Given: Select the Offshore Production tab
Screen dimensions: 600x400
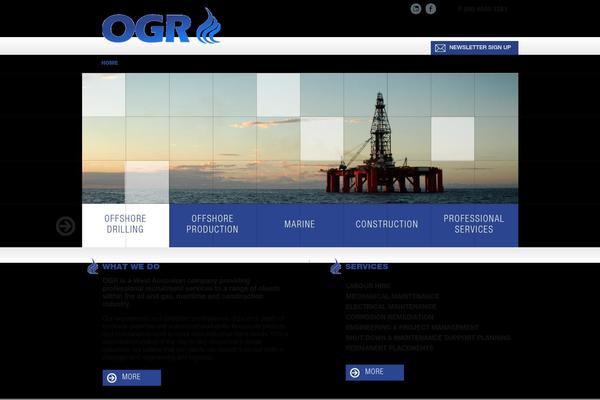Looking at the screenshot, I should 213,225.
